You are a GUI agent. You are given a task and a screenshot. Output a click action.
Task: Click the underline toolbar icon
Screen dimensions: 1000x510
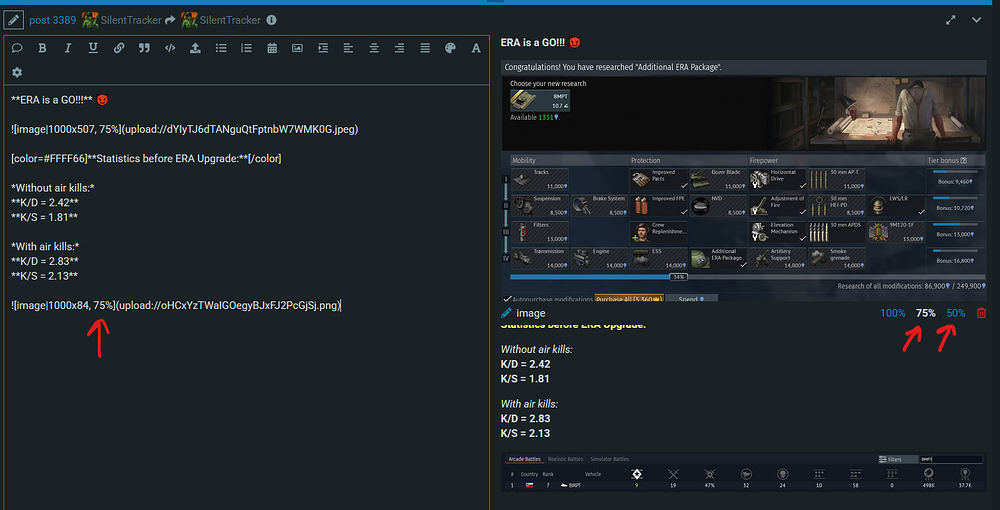(x=93, y=48)
